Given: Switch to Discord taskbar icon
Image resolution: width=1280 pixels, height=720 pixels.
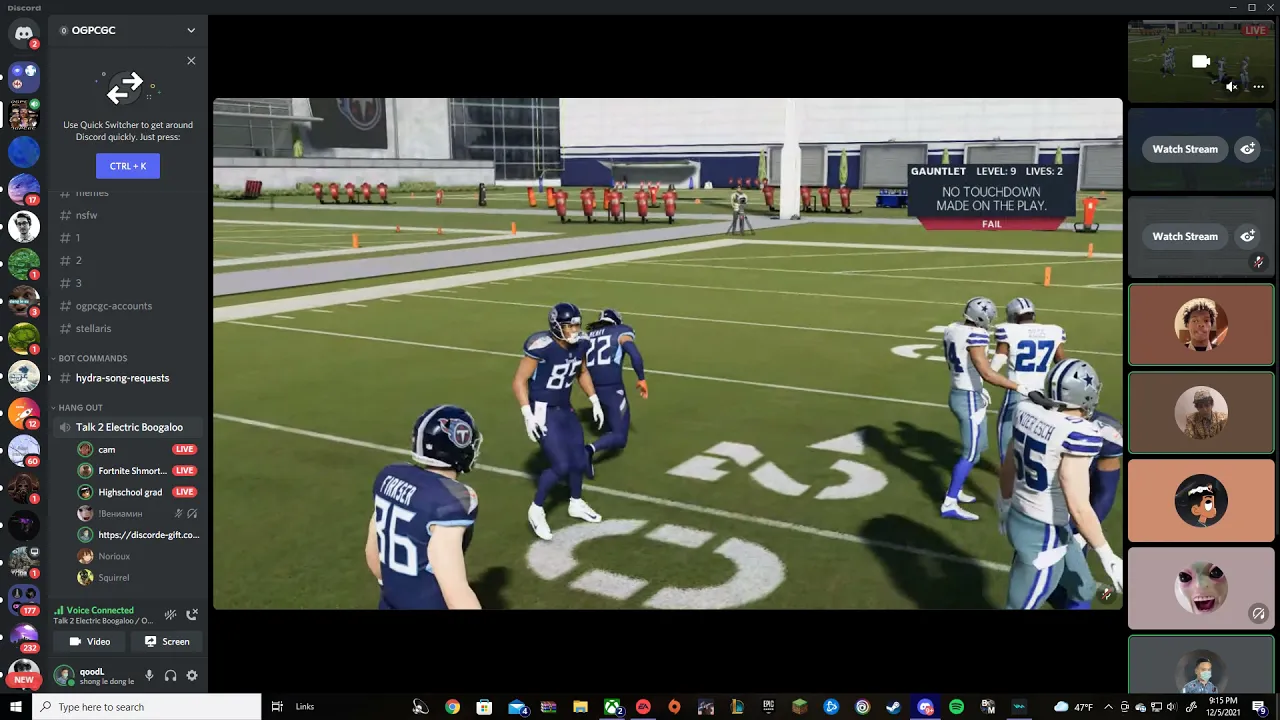Looking at the screenshot, I should pos(925,707).
